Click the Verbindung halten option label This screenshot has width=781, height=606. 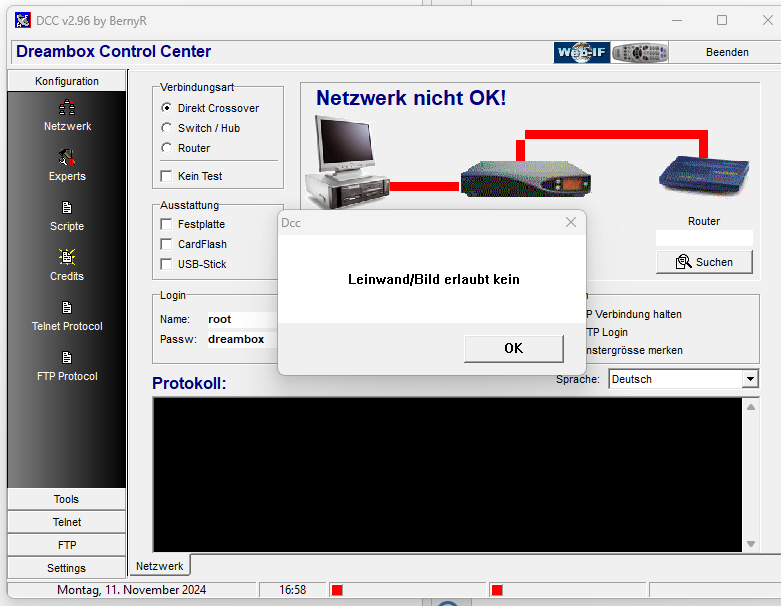[633, 314]
